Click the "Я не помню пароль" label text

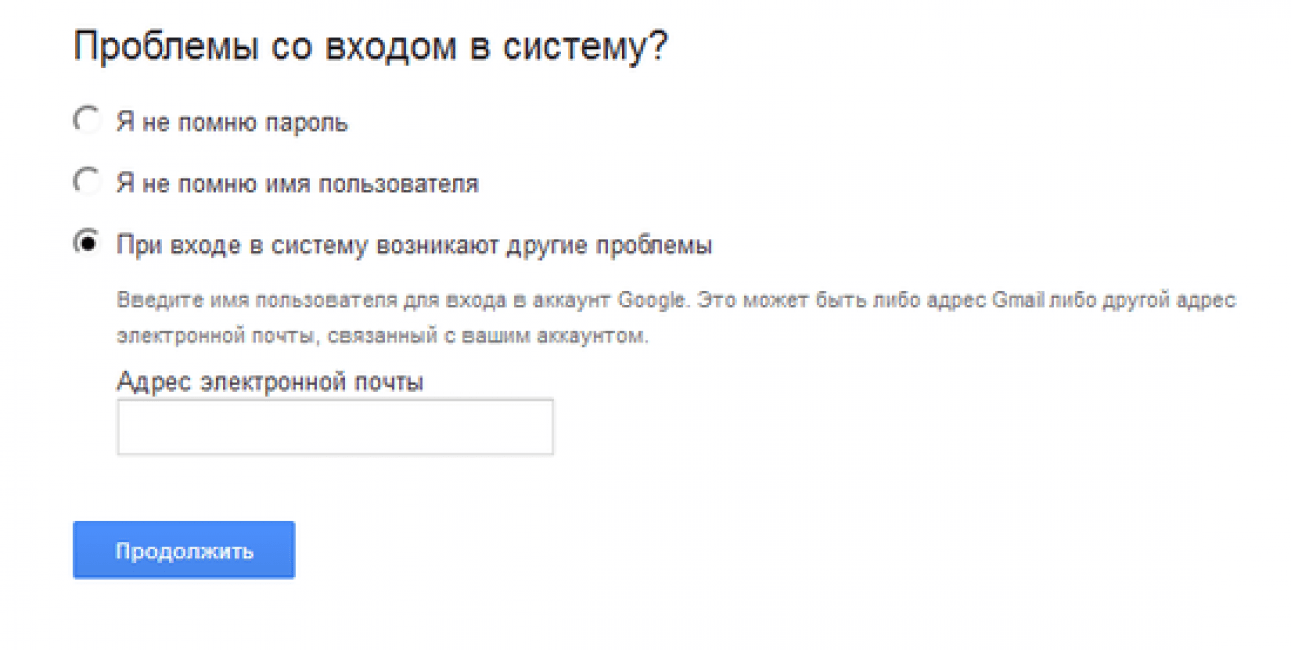coord(233,123)
